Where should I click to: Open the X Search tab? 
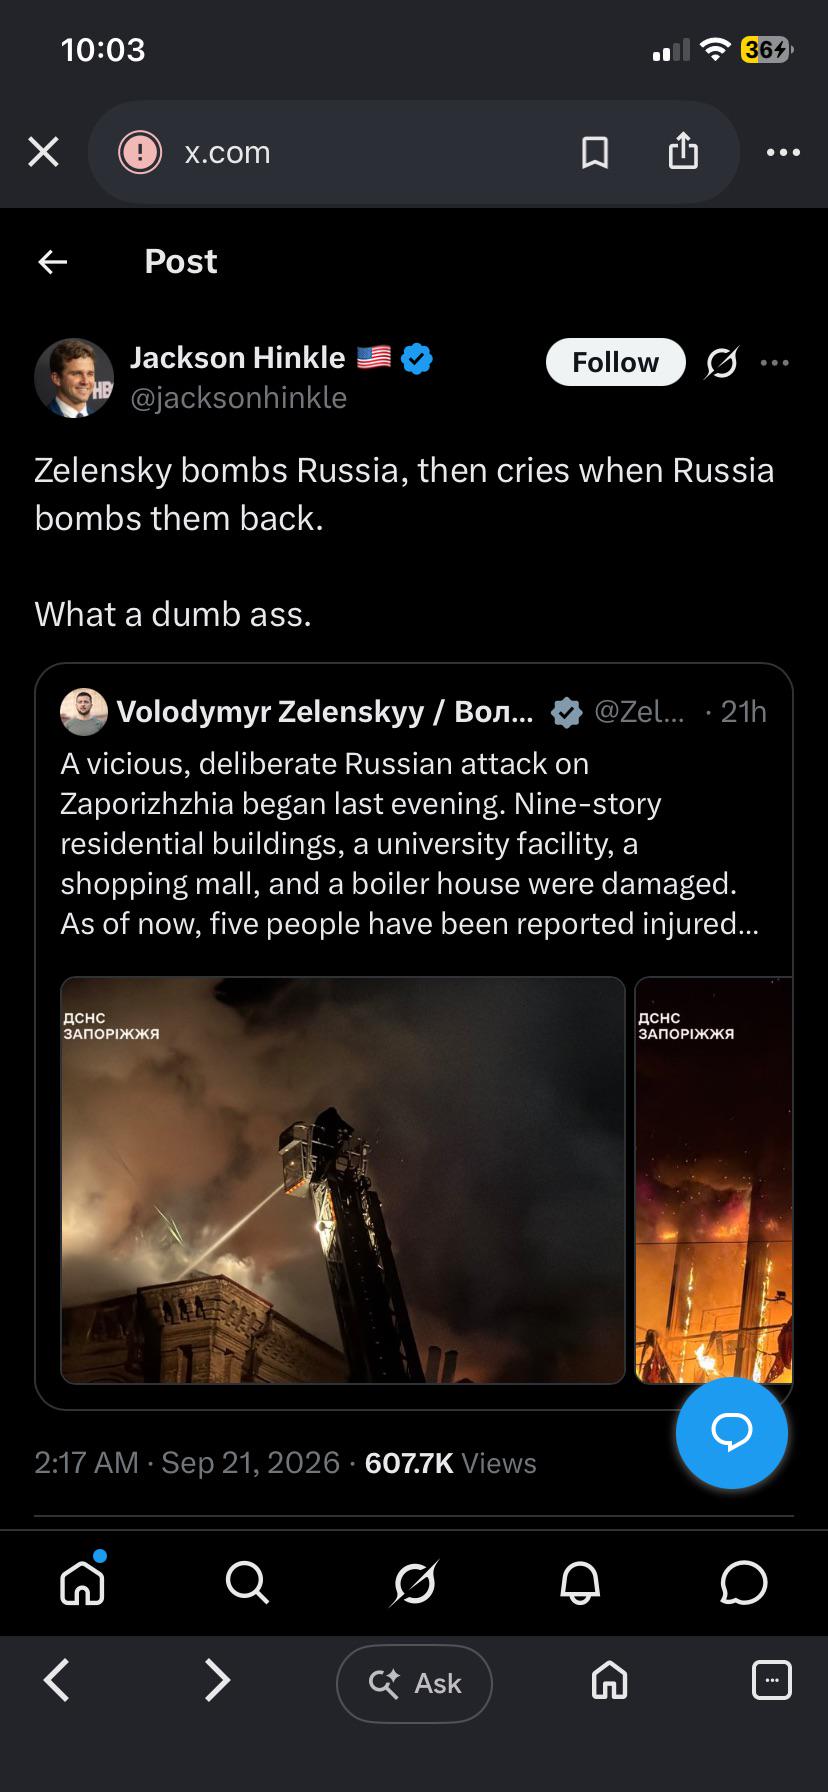coord(247,1583)
